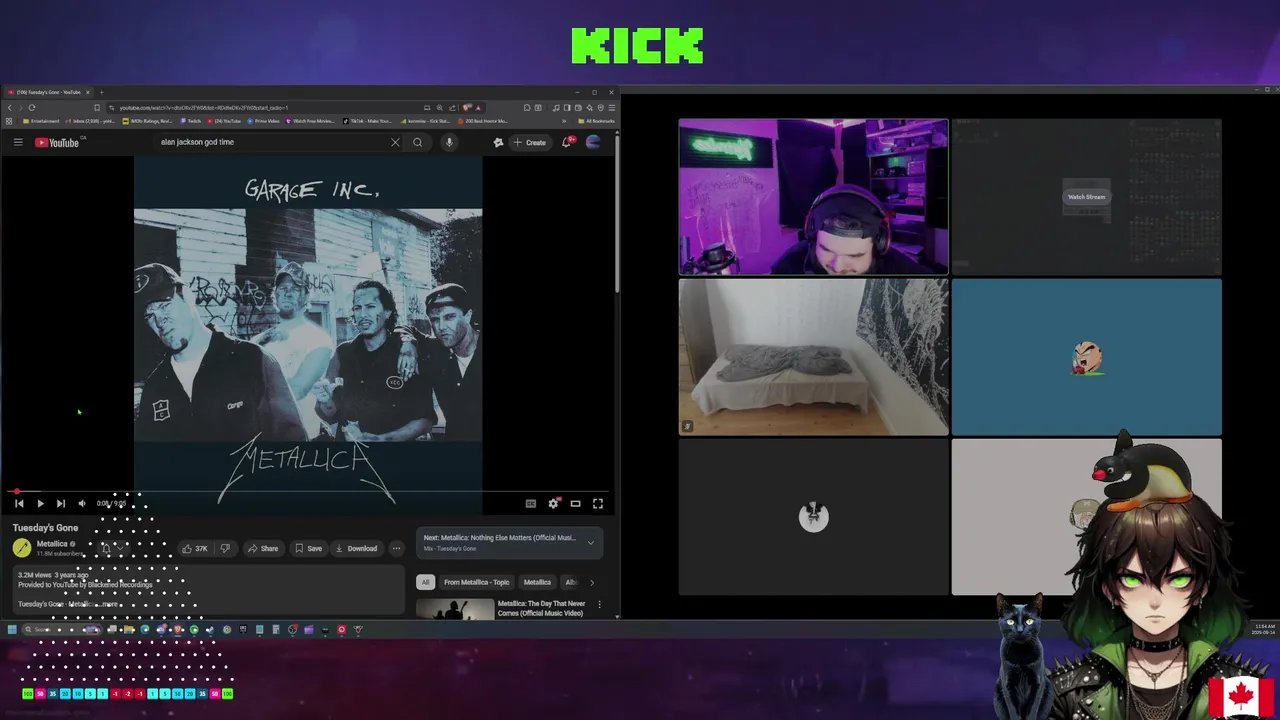Play the Tuesday's Gone video
This screenshot has height=720, width=1280.
point(40,503)
